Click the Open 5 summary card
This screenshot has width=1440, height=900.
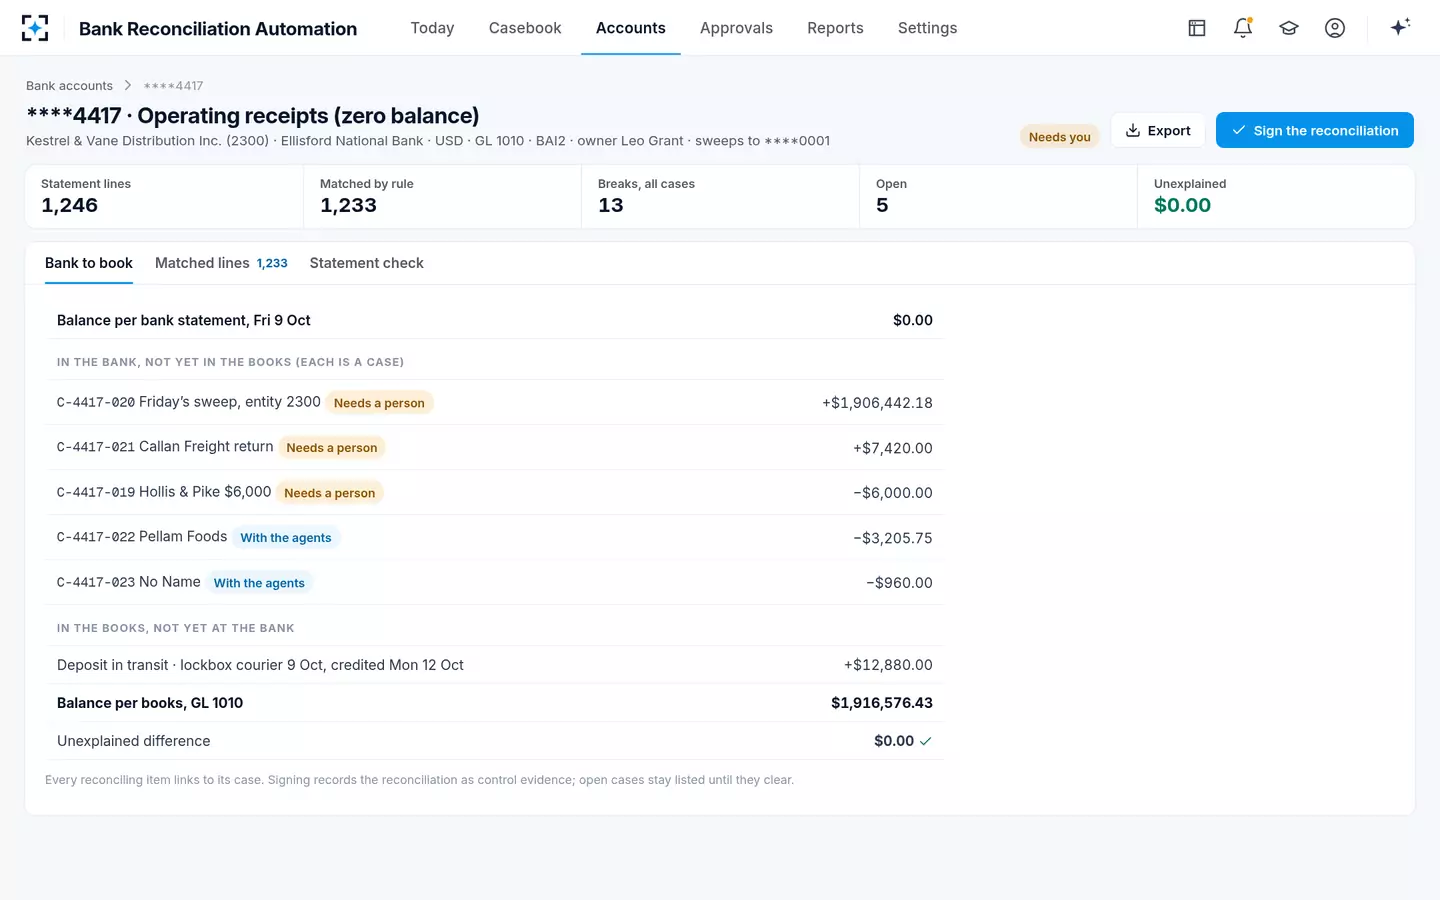998,197
